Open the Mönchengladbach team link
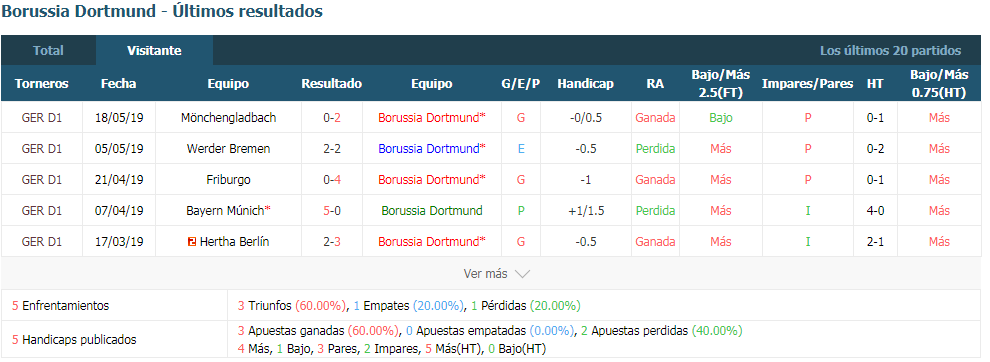Screen dimensions: 990x362 click(229, 118)
